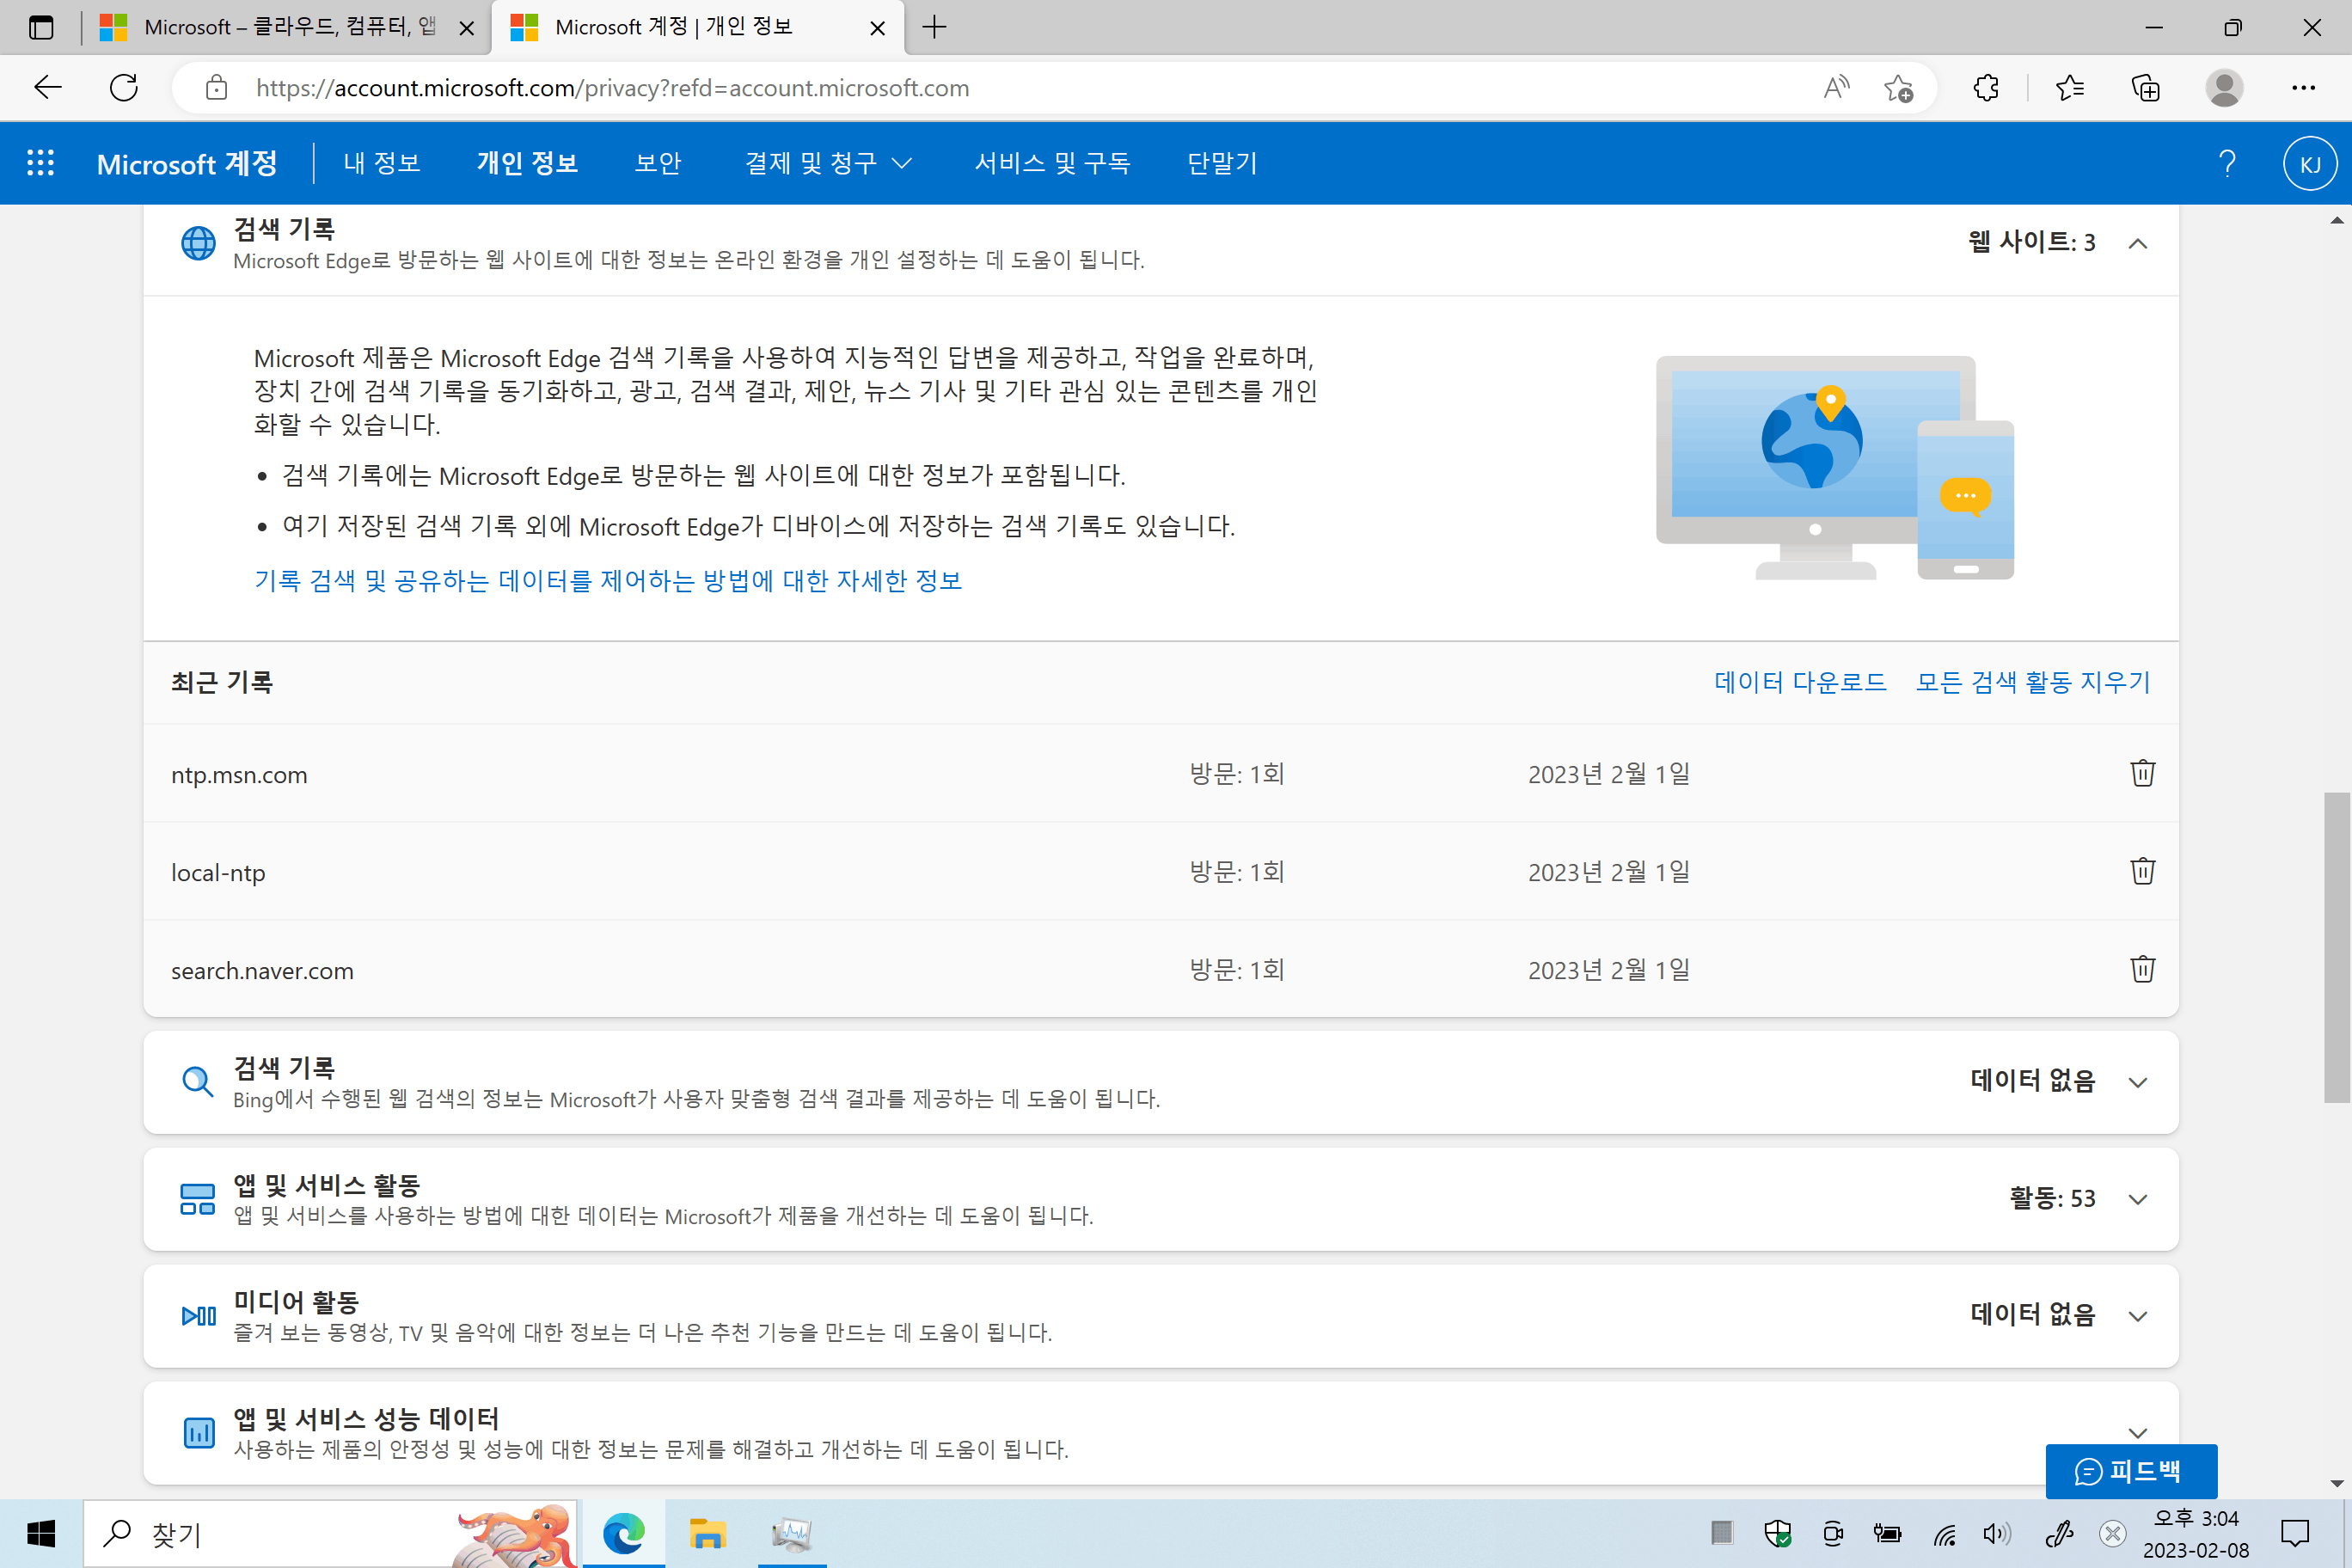Open the Microsoft app launcher grid
This screenshot has width=2352, height=1568.
(40, 163)
